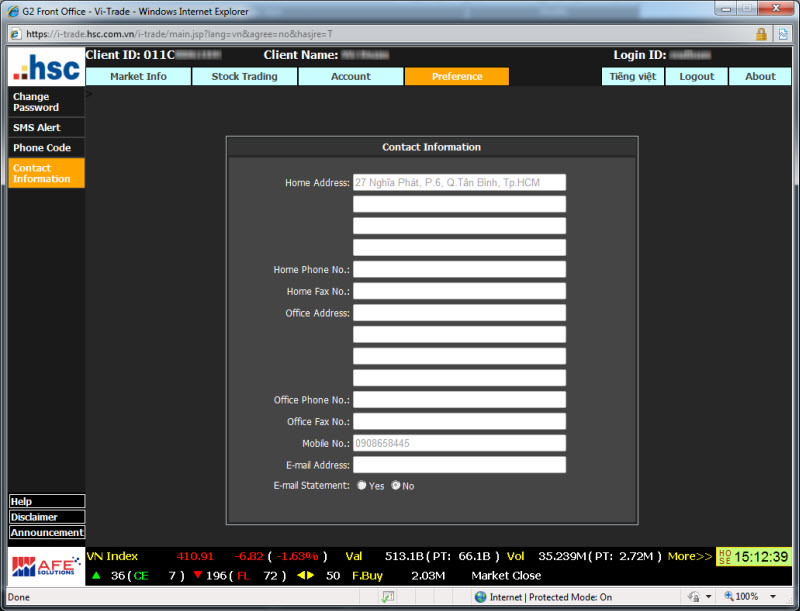Expand the security settings dropdown in status bar
The width and height of the screenshot is (800, 611).
click(708, 597)
